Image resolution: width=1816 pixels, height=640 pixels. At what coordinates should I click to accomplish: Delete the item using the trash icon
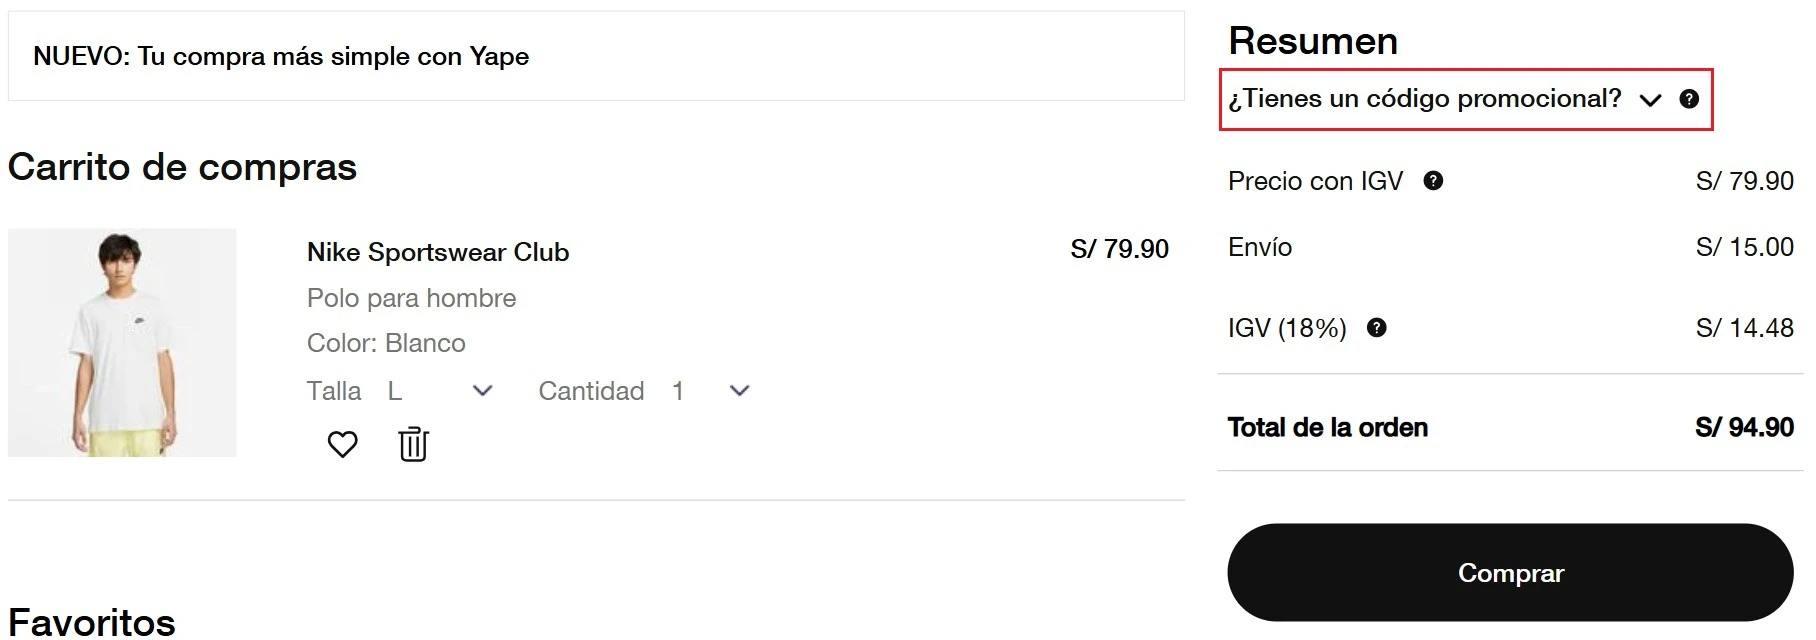(x=413, y=444)
